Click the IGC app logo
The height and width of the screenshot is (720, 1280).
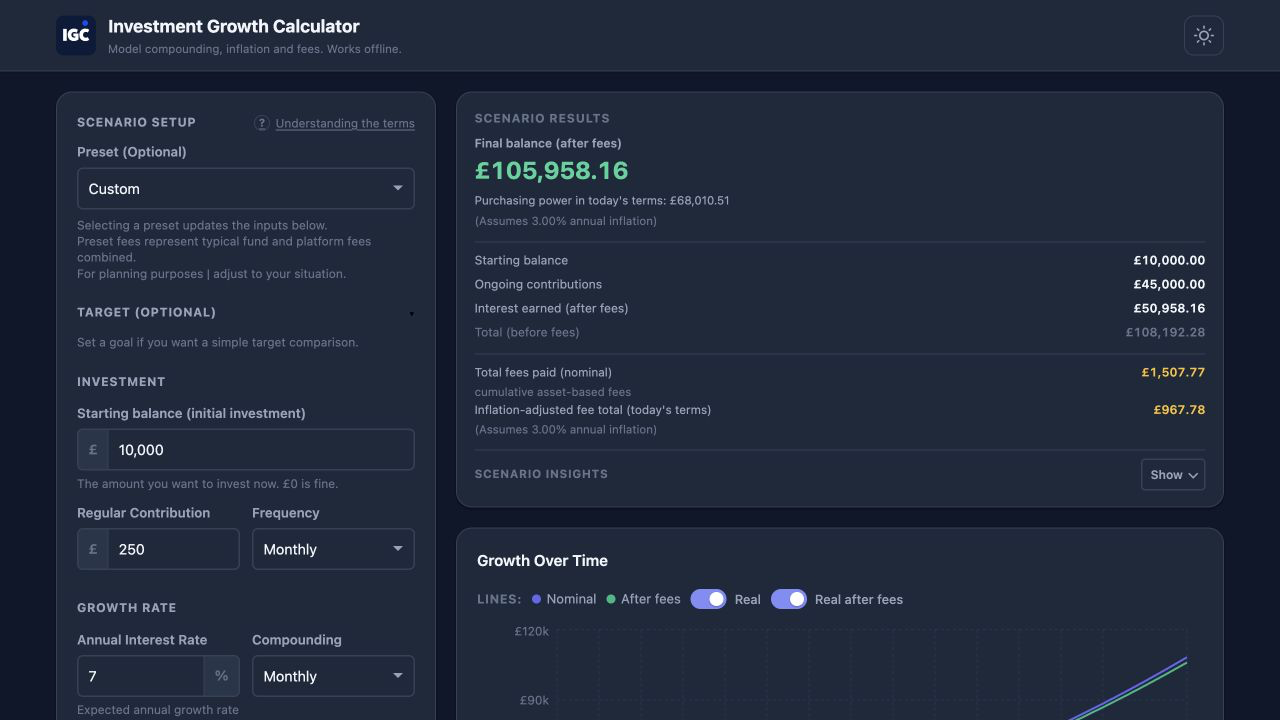[x=76, y=35]
